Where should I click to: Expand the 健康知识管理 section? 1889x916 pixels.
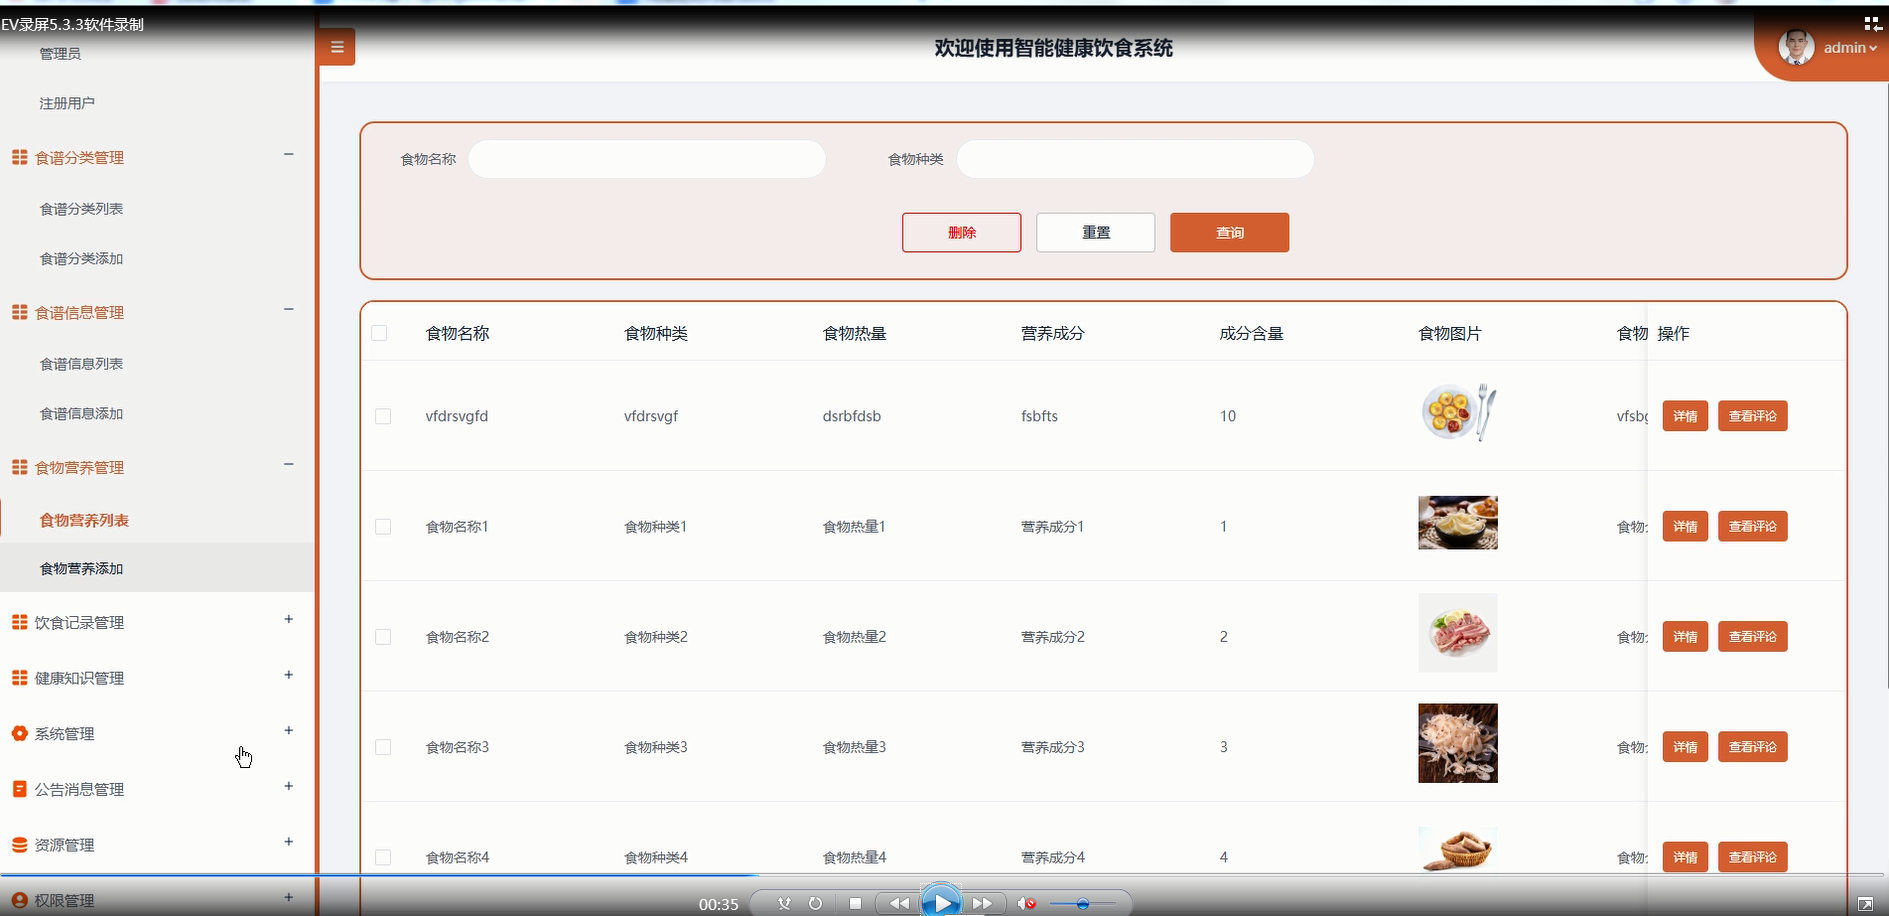click(288, 675)
